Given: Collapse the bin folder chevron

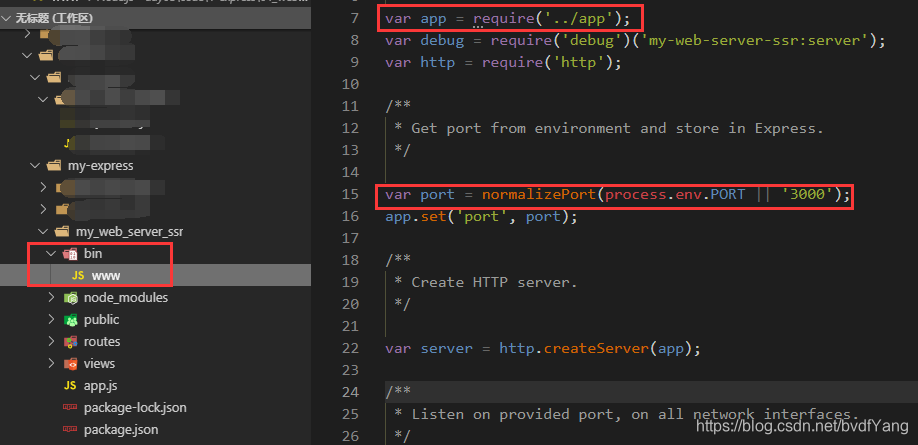Looking at the screenshot, I should click(x=52, y=254).
